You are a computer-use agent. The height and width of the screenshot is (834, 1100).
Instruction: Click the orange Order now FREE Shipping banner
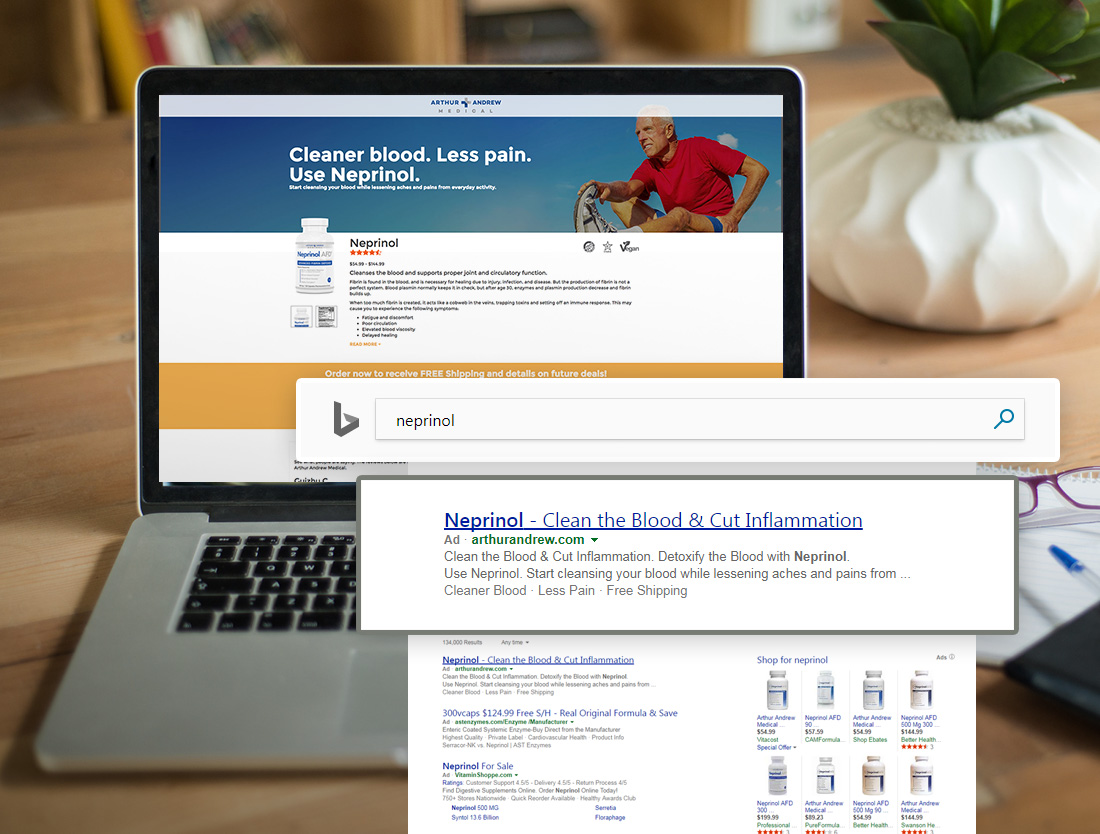pyautogui.click(x=466, y=373)
